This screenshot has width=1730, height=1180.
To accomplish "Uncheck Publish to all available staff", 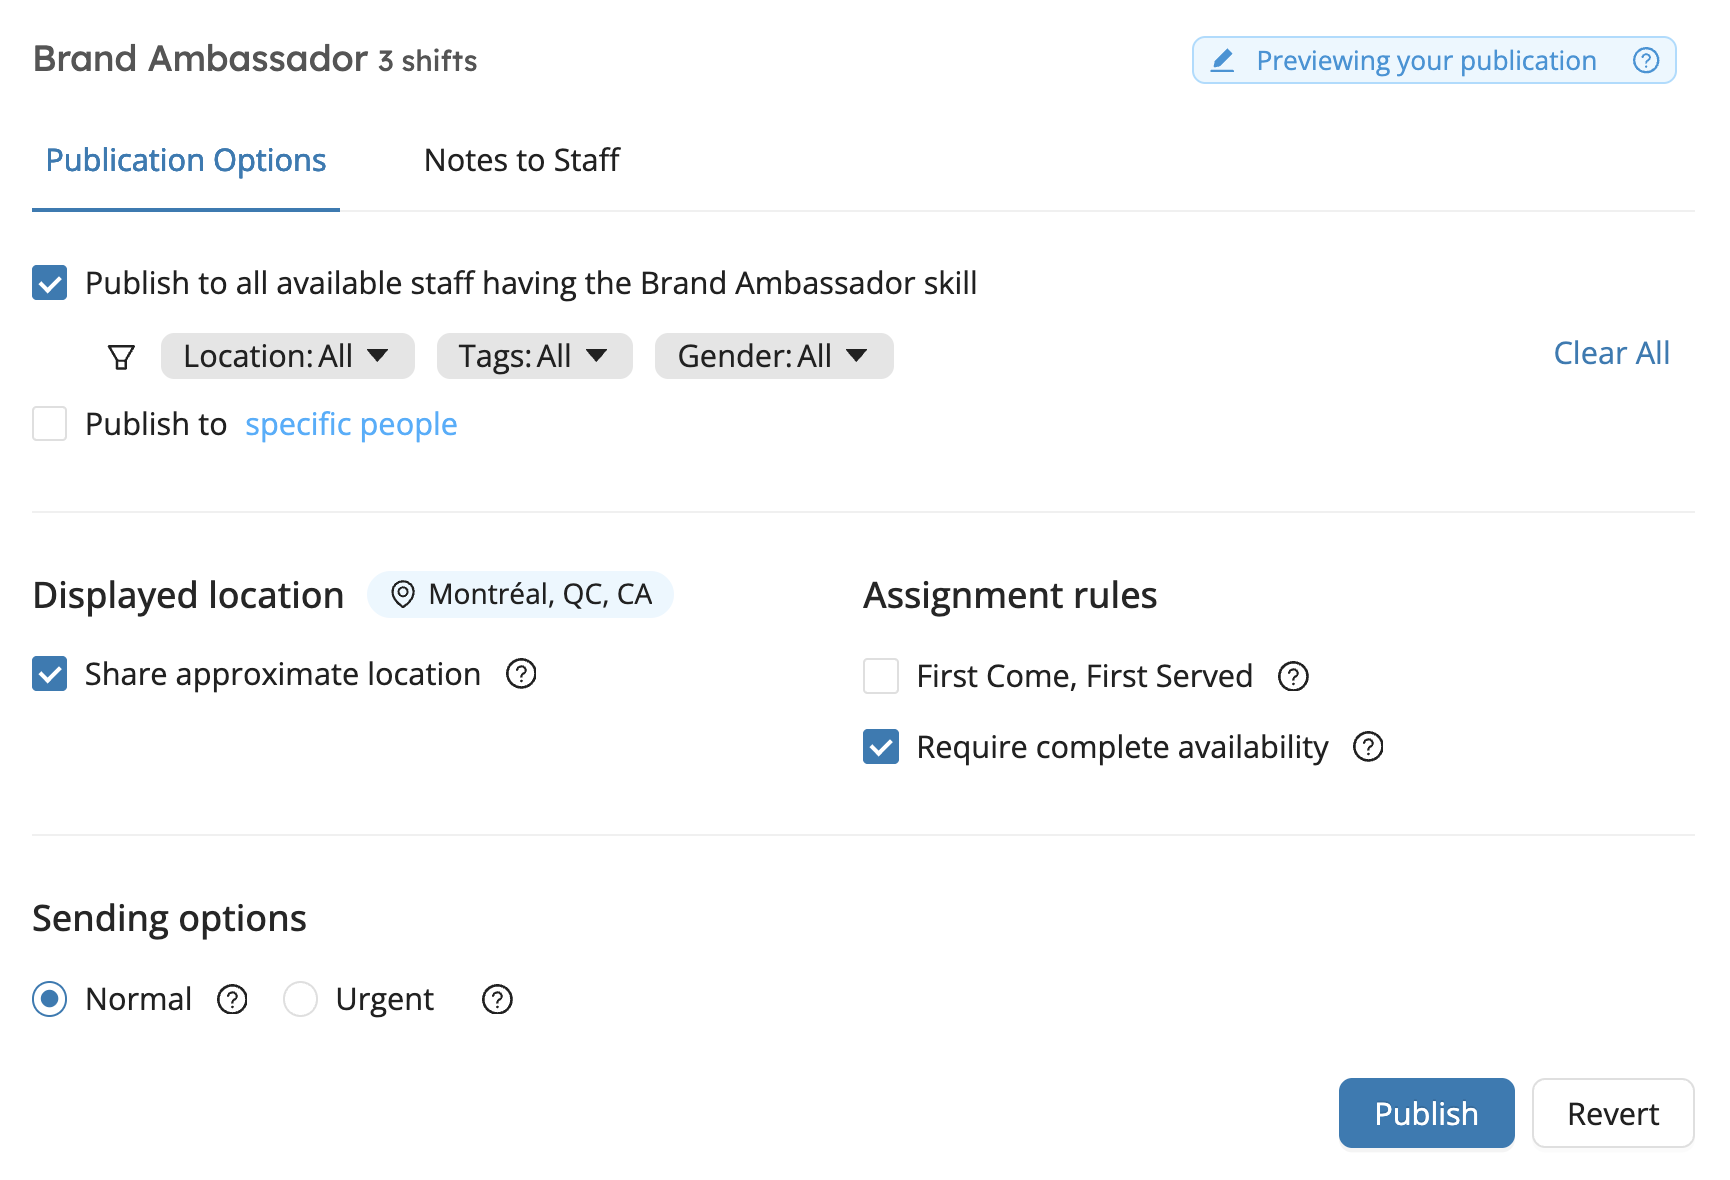I will [x=50, y=283].
